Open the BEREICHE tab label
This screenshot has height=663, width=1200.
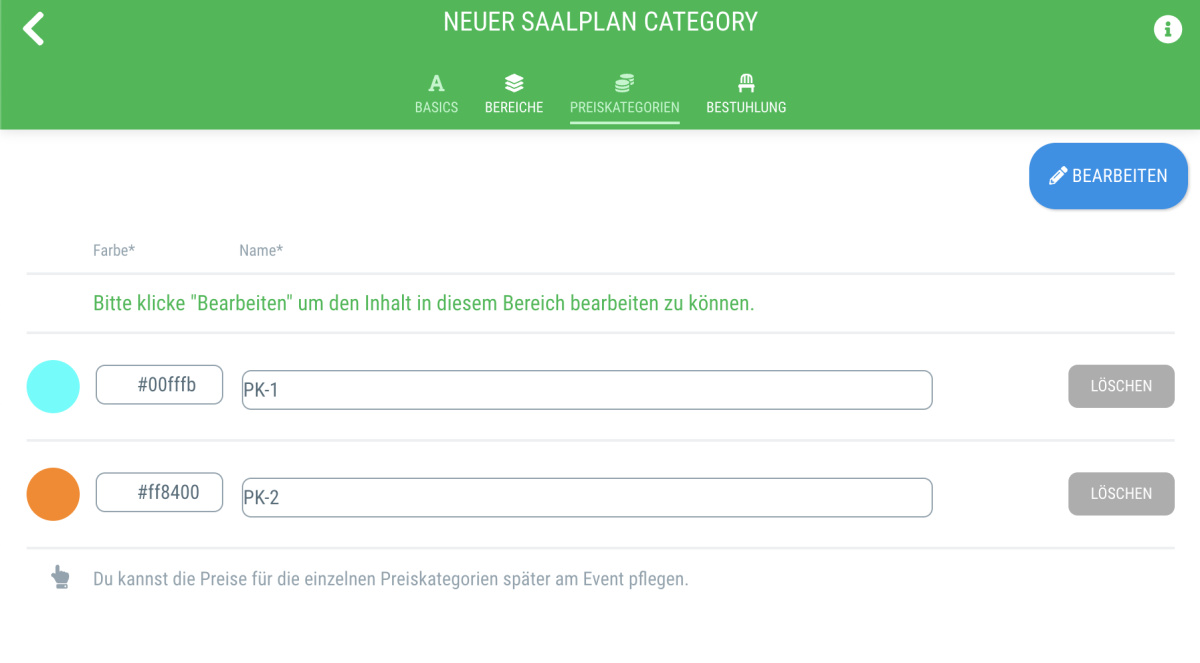click(x=514, y=107)
